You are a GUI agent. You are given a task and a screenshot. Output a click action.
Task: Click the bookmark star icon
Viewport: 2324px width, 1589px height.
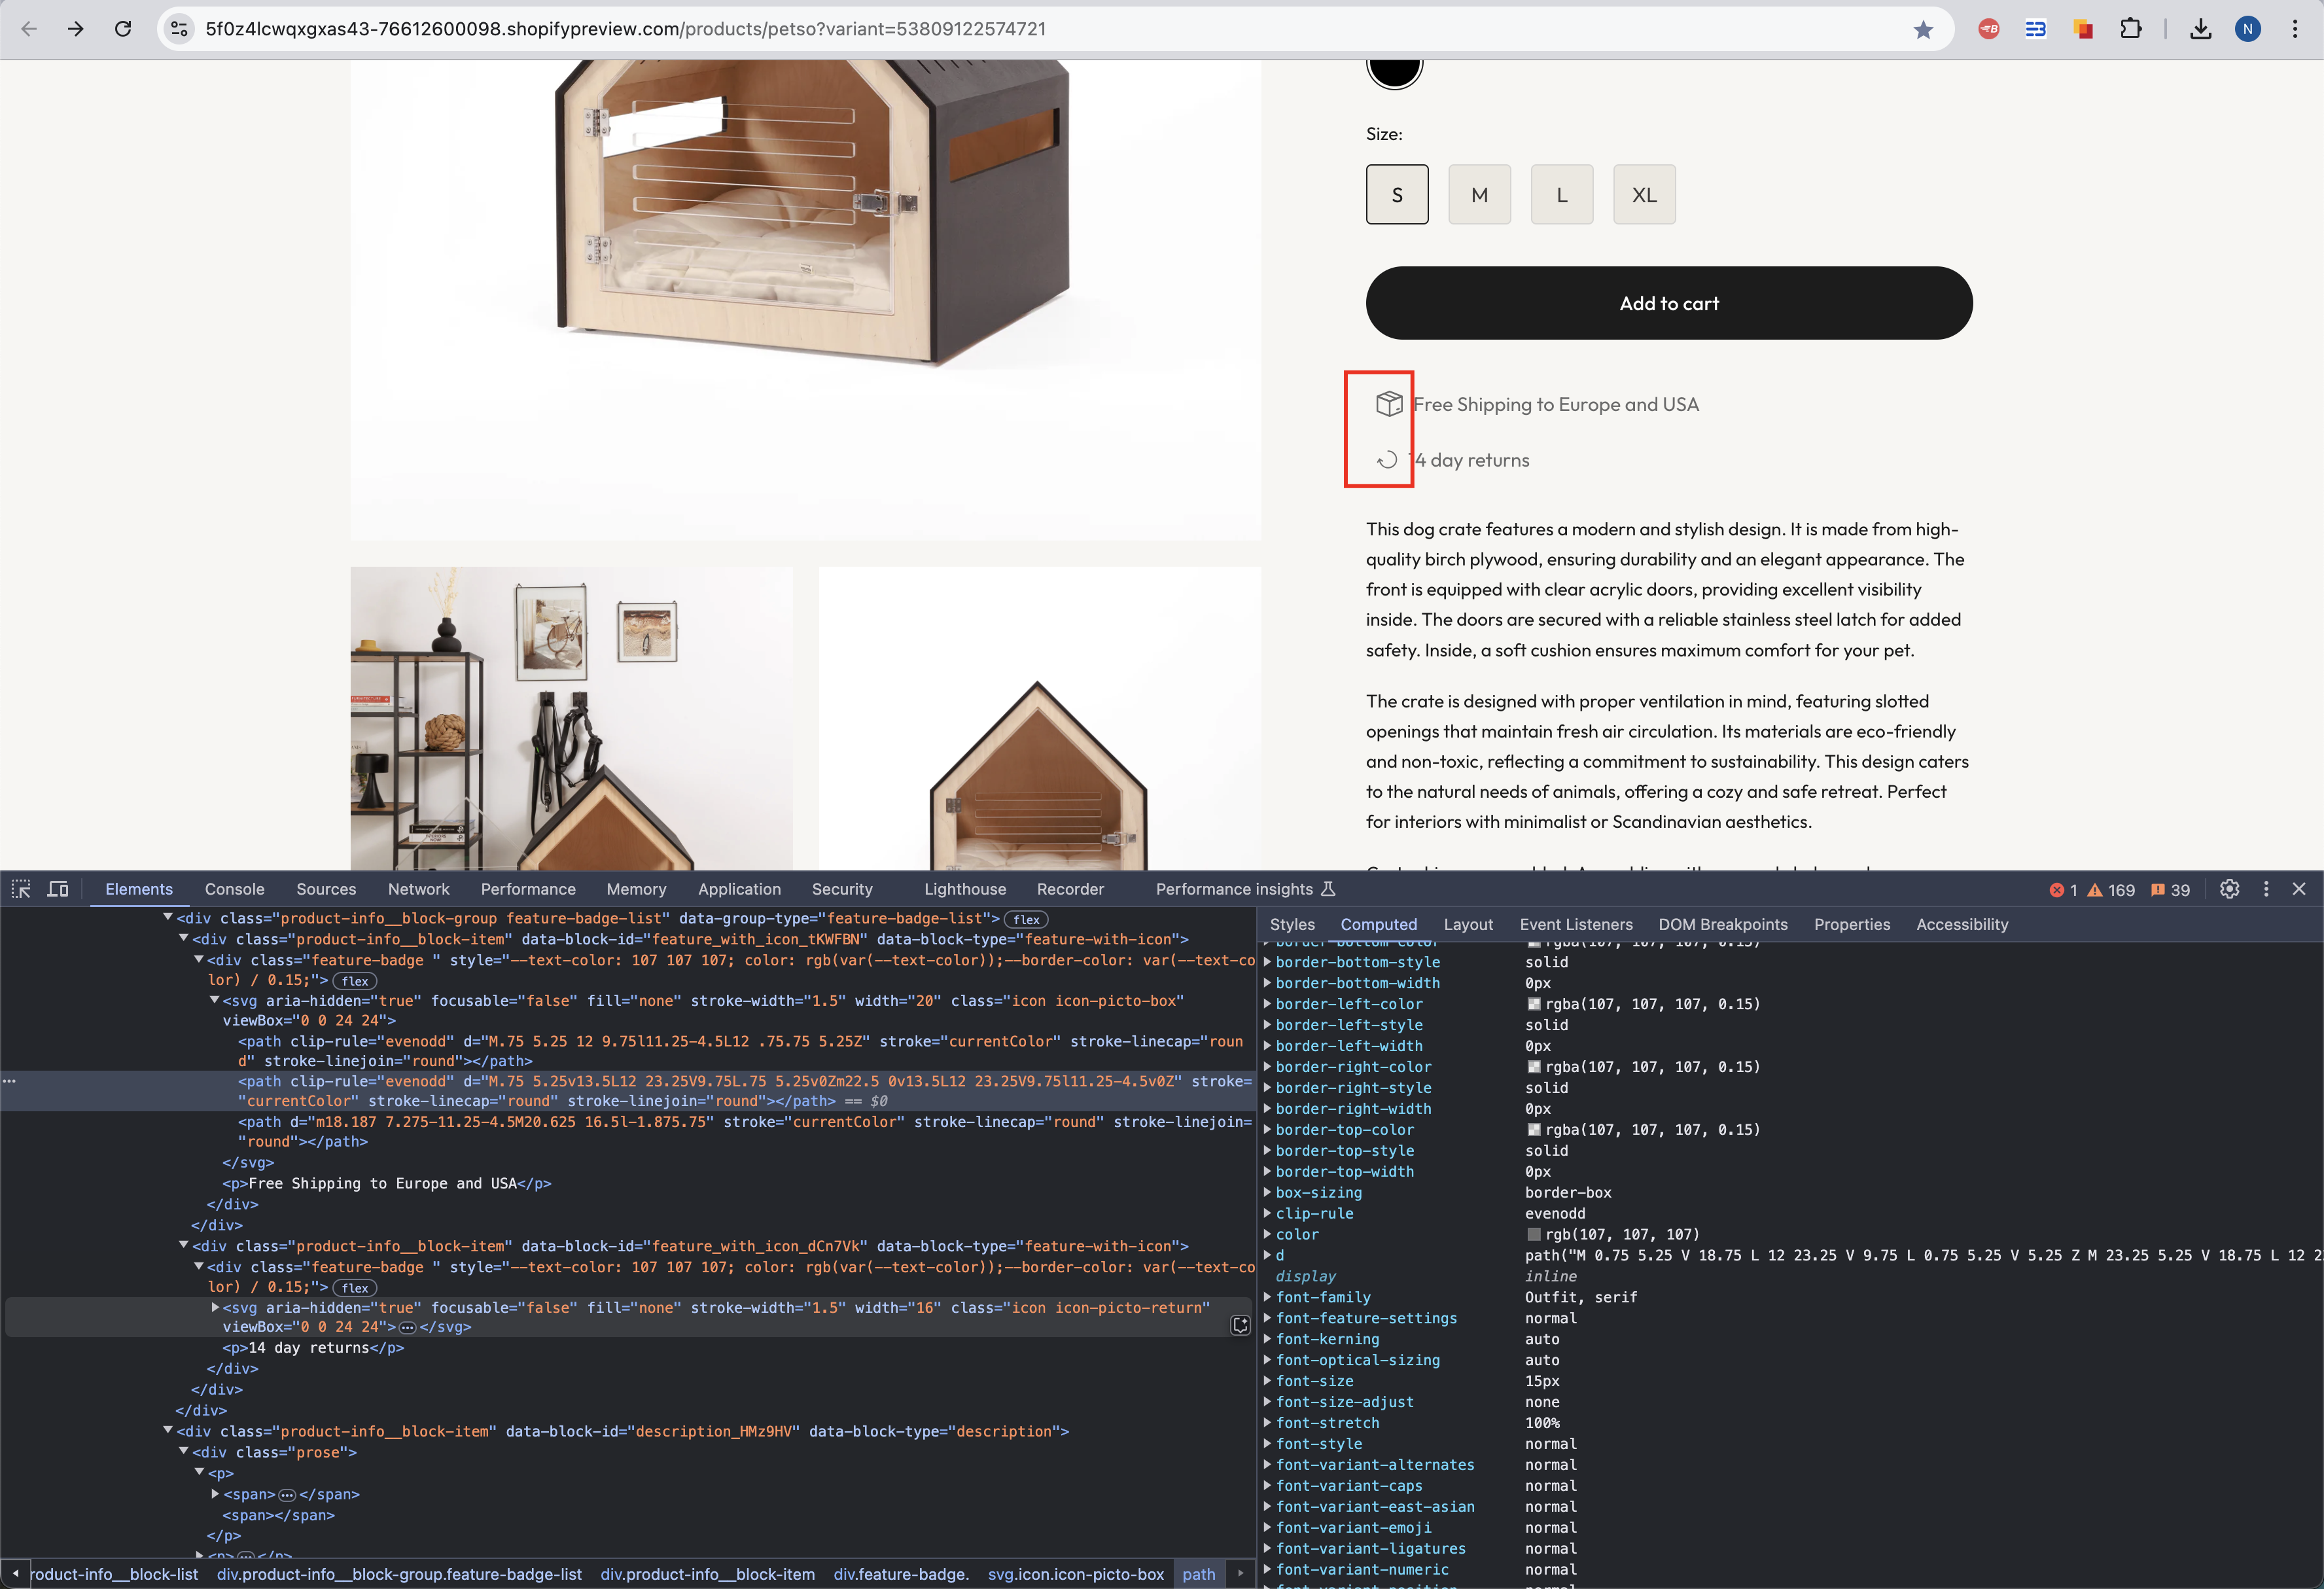coord(1923,29)
